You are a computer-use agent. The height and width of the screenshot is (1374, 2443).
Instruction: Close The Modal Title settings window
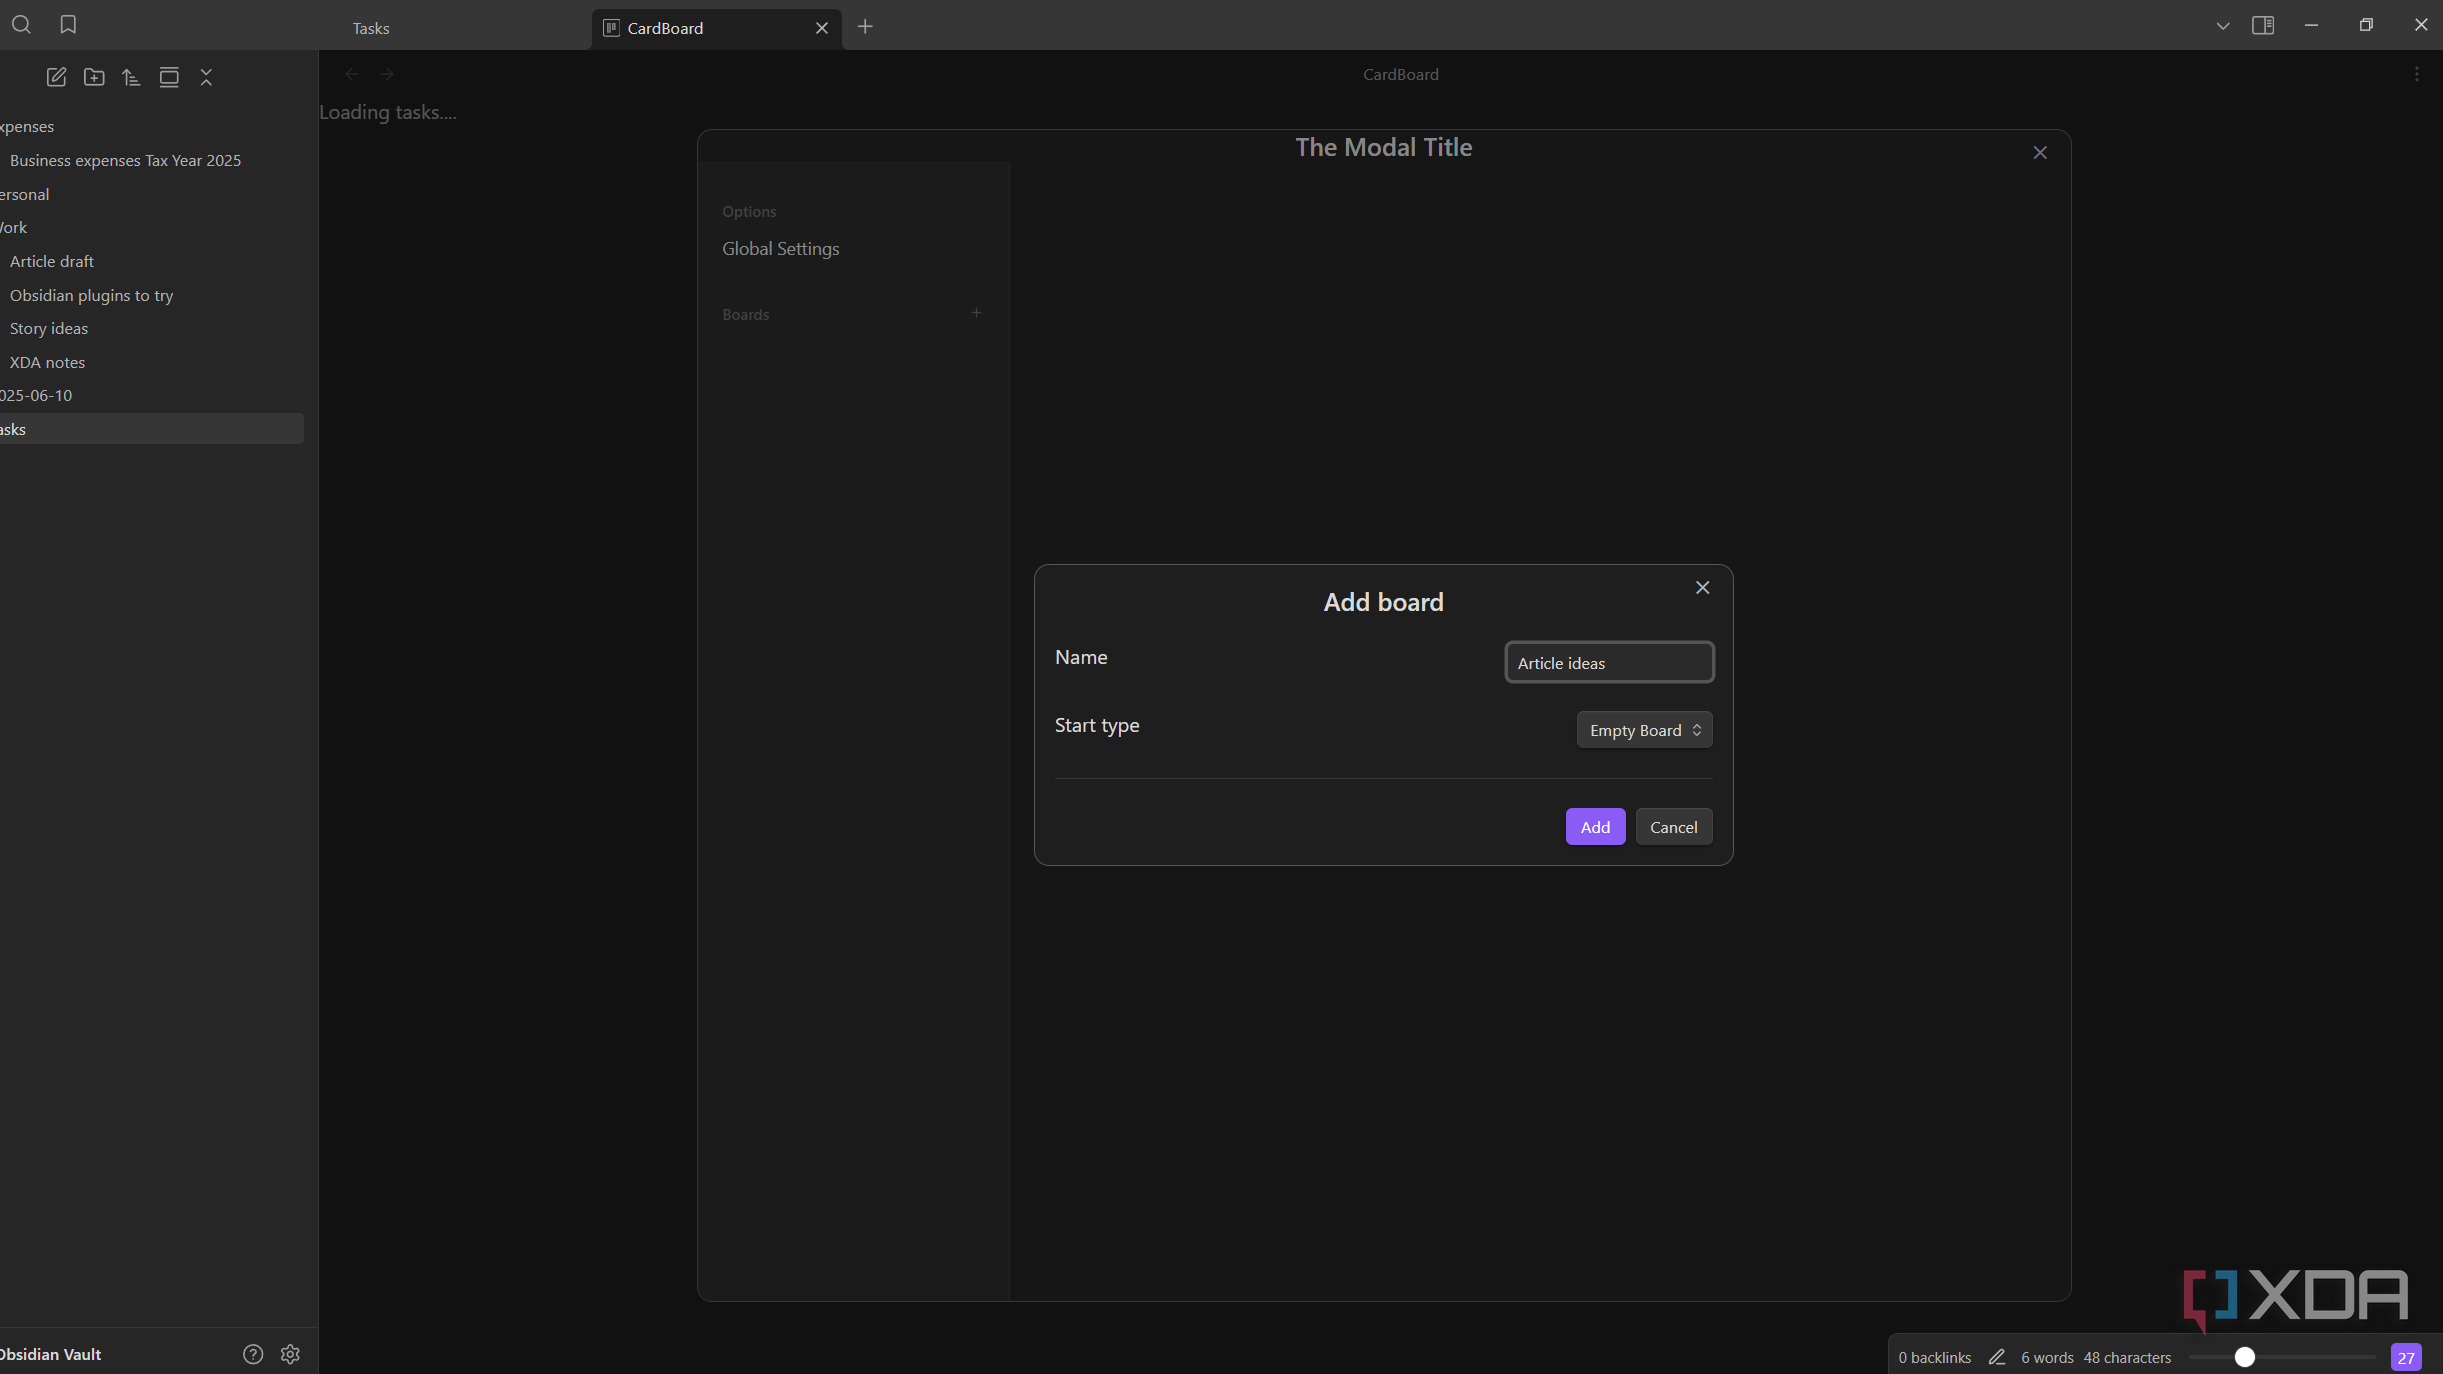tap(2040, 153)
